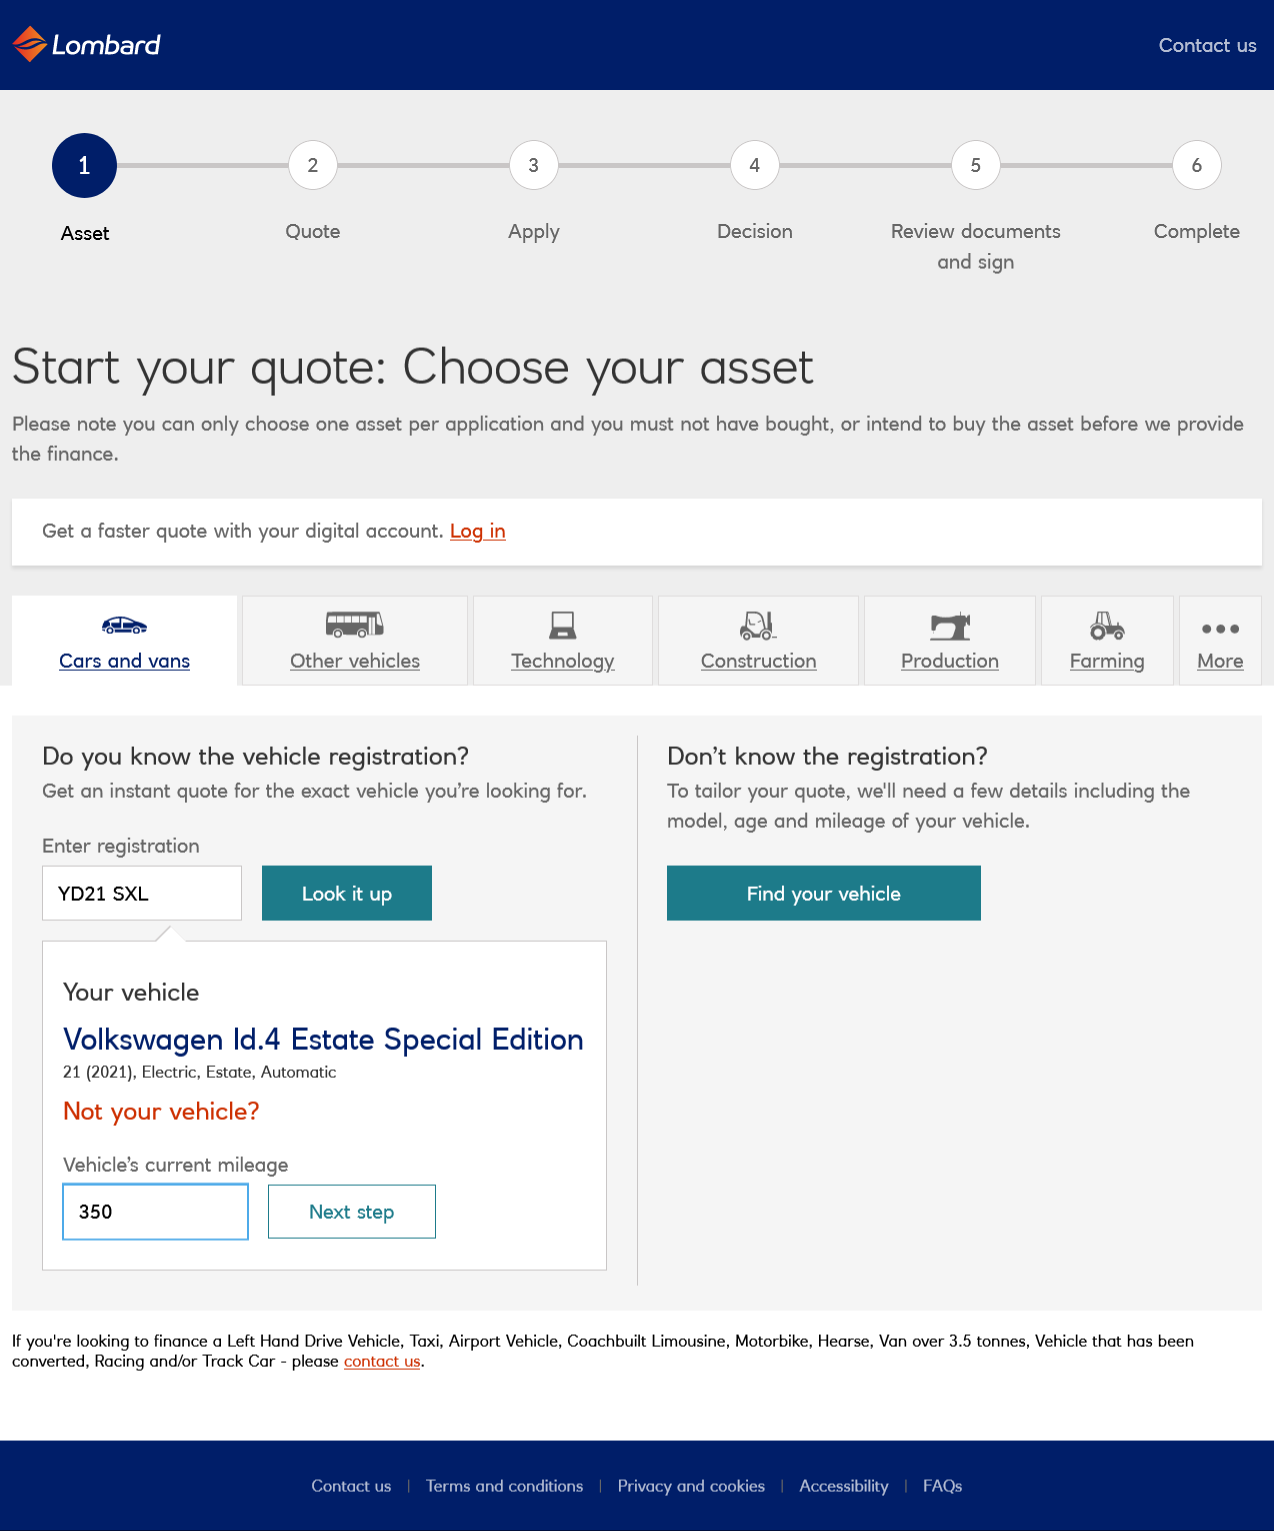Click step 2 Quote circle

click(x=313, y=165)
